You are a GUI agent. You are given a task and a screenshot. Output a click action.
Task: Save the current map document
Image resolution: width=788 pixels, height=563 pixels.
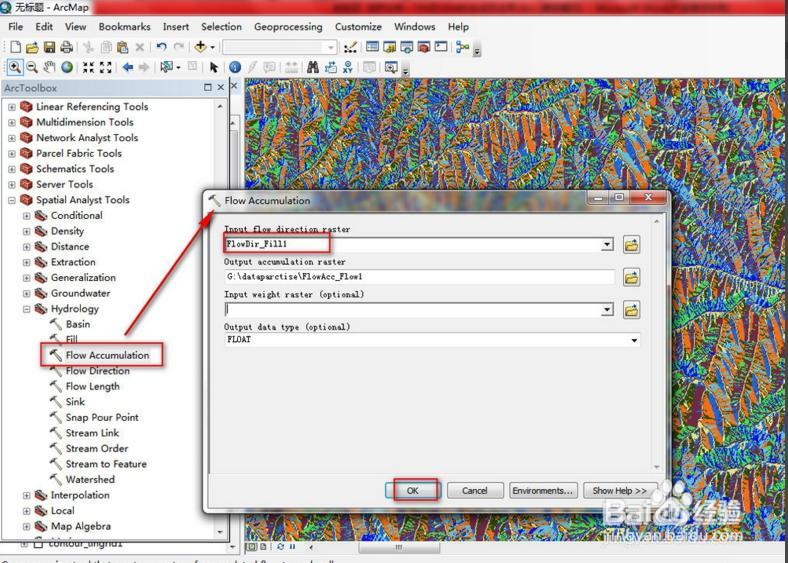[x=49, y=47]
